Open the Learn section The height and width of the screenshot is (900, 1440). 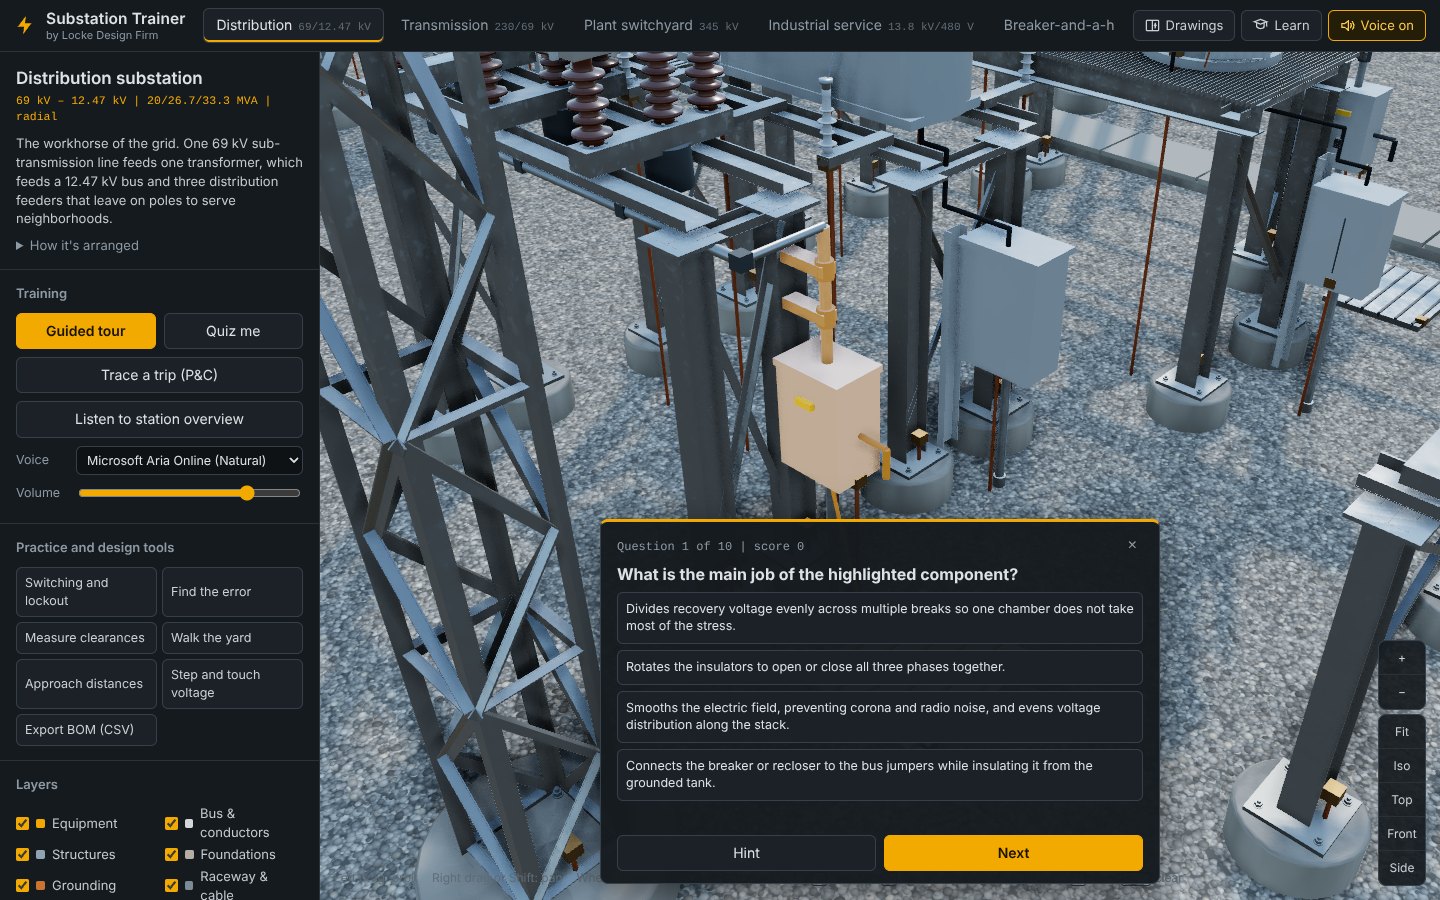(1281, 25)
